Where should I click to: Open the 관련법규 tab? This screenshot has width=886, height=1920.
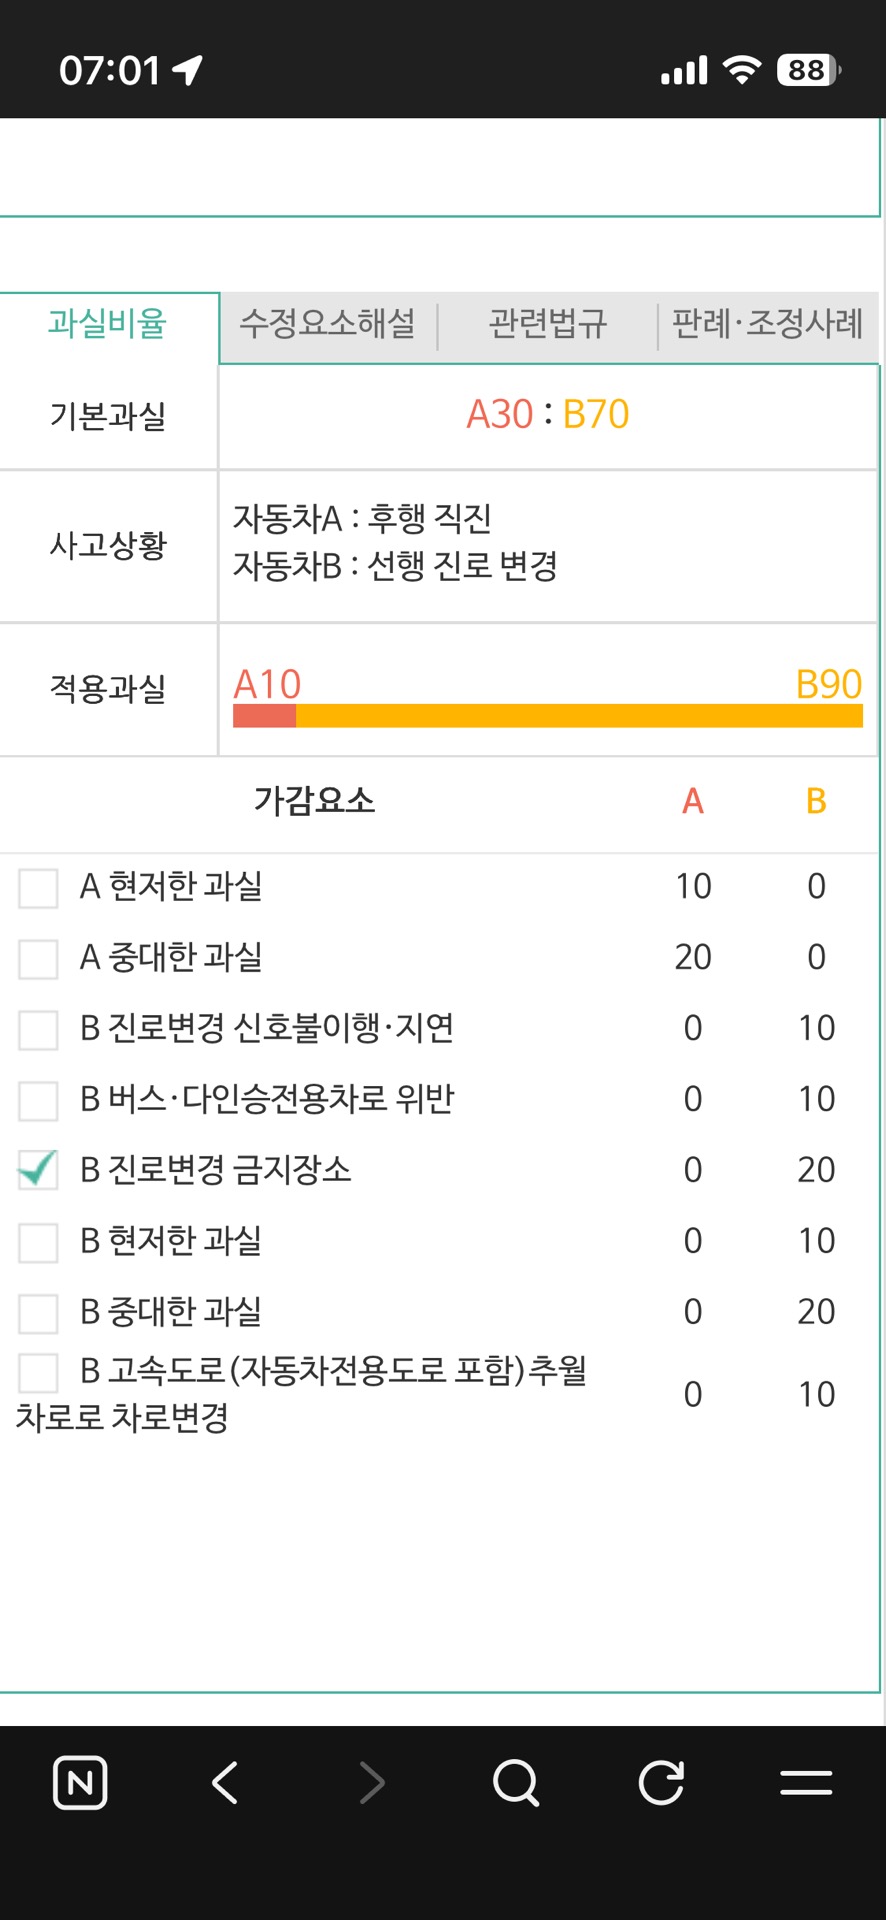[547, 324]
